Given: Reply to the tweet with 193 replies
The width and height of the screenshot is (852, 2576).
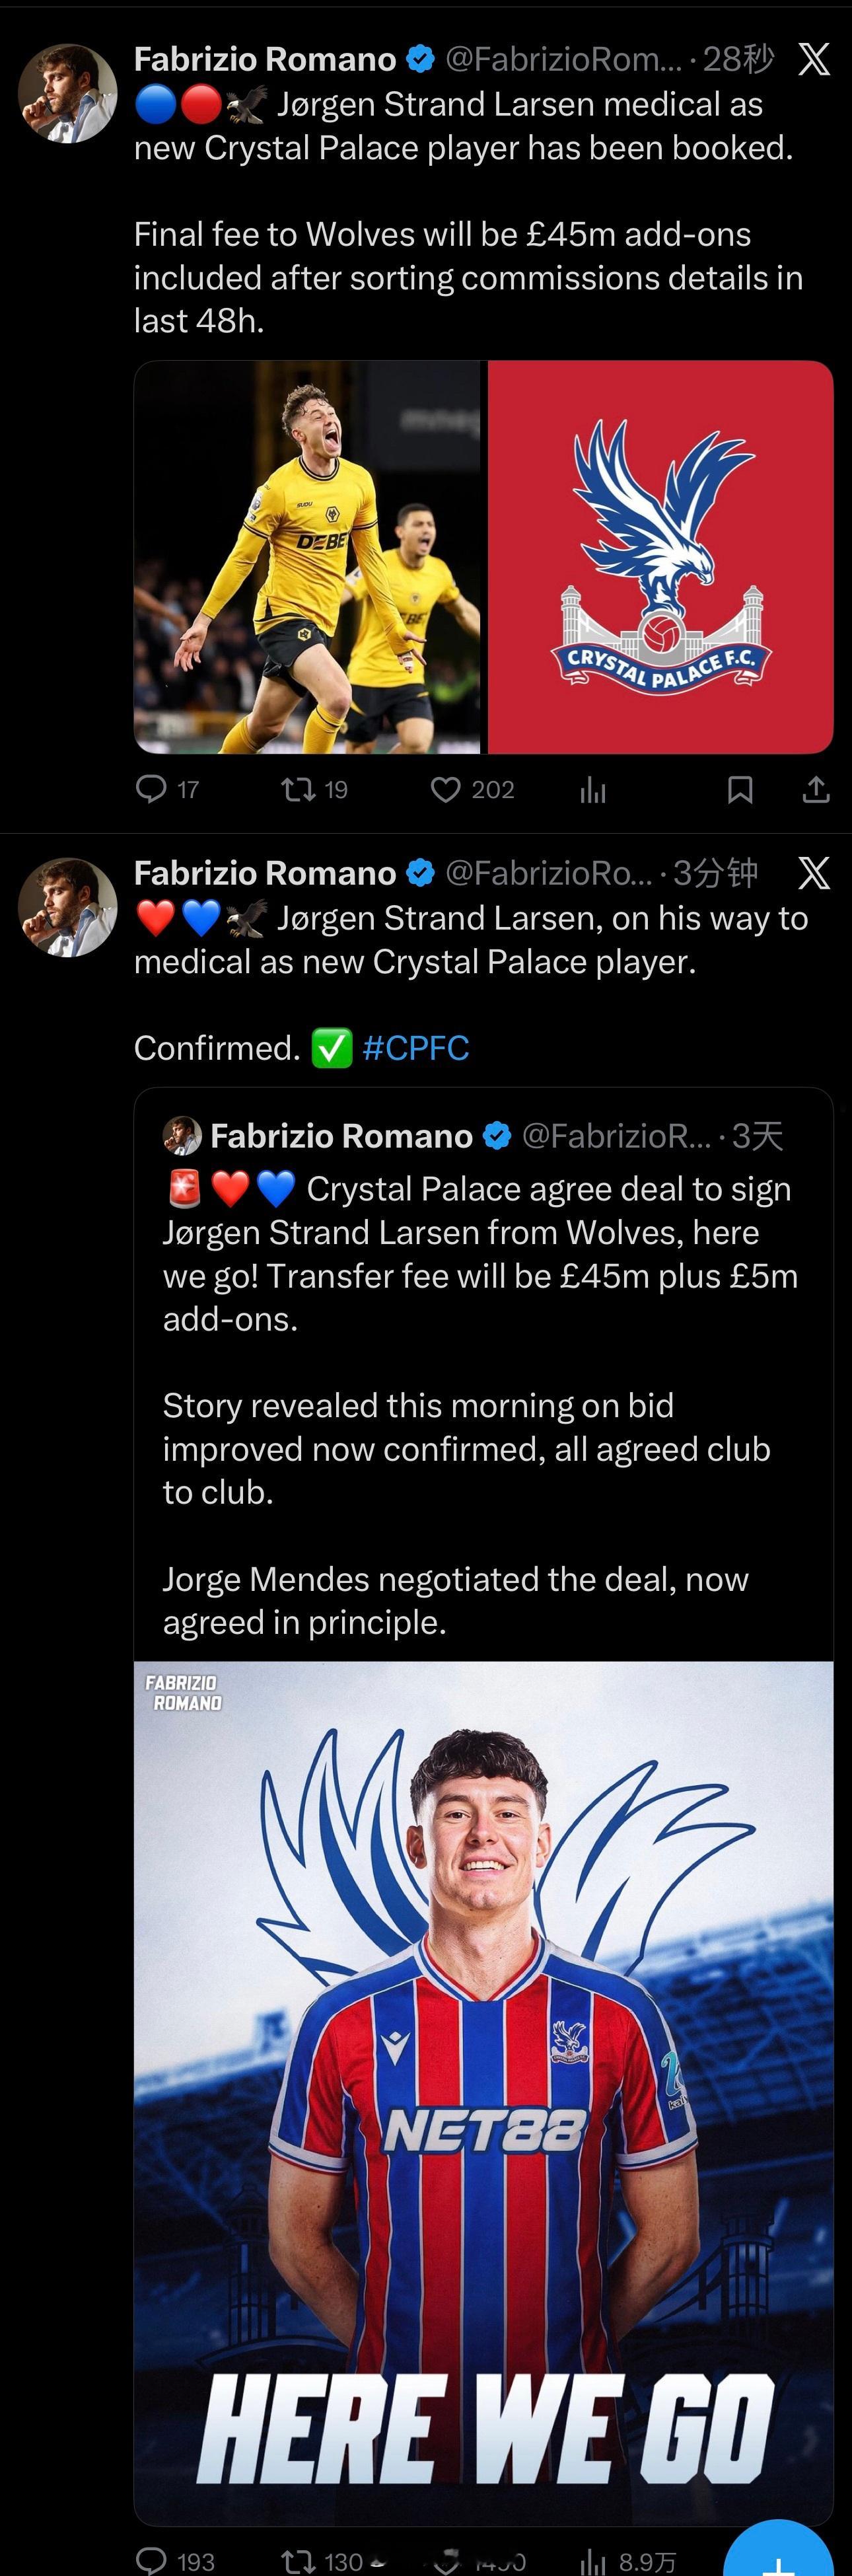Looking at the screenshot, I should coord(151,2561).
